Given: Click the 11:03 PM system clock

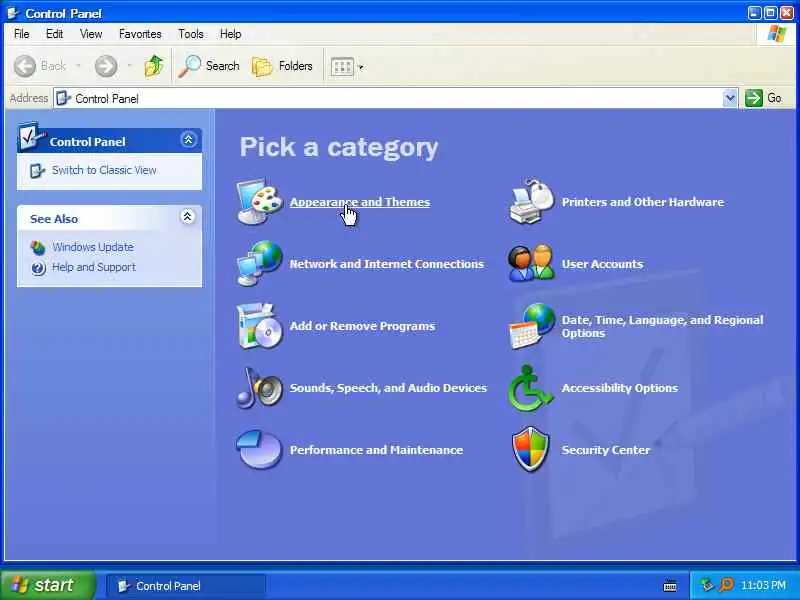Looking at the screenshot, I should [763, 585].
